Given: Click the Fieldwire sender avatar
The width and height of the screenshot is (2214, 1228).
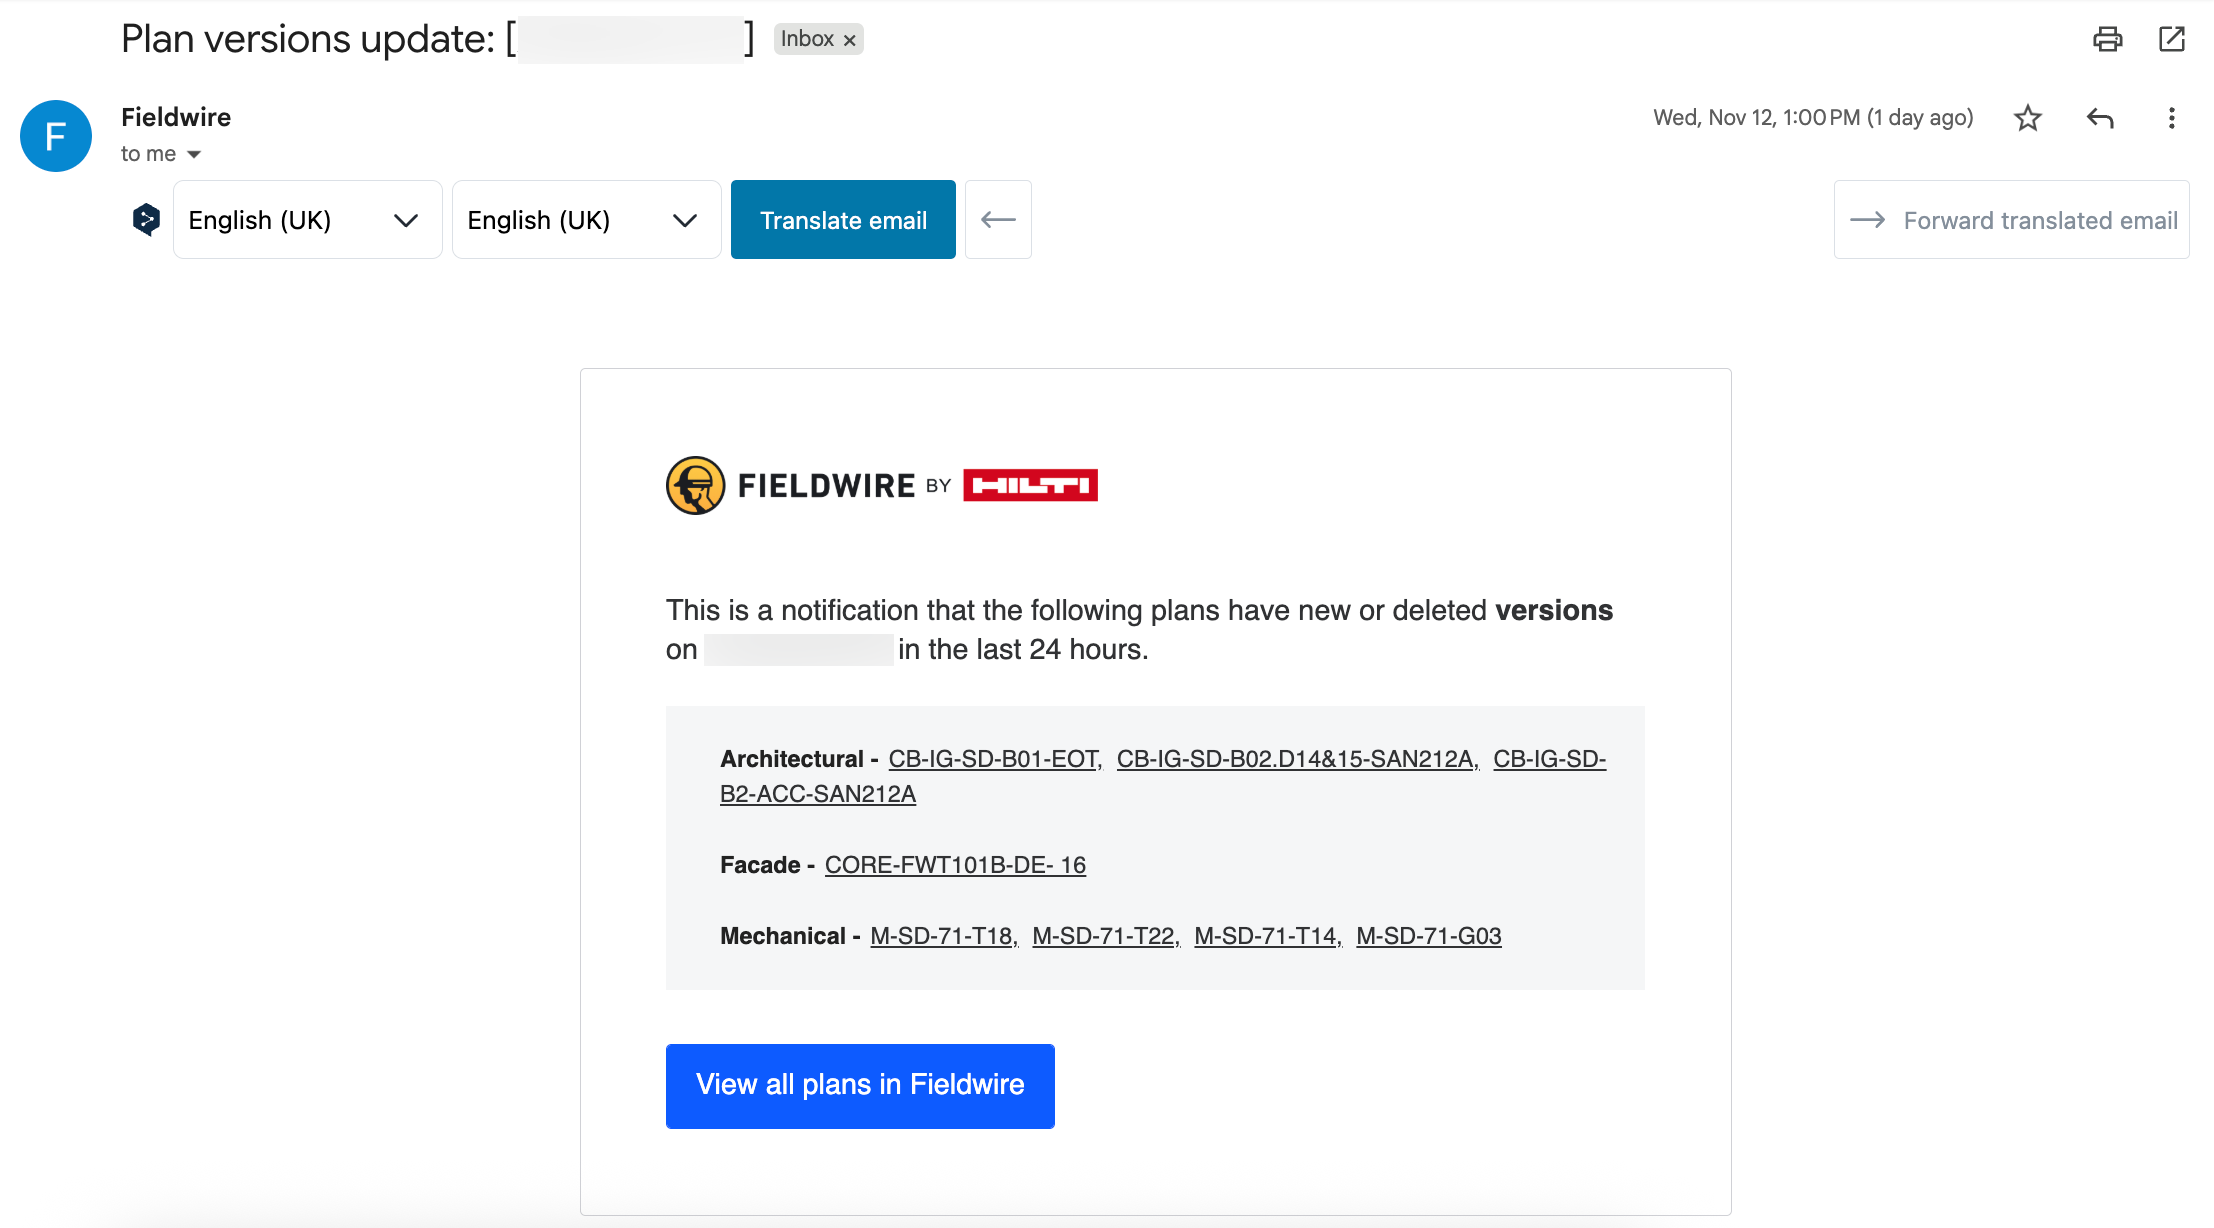Looking at the screenshot, I should pos(56,136).
